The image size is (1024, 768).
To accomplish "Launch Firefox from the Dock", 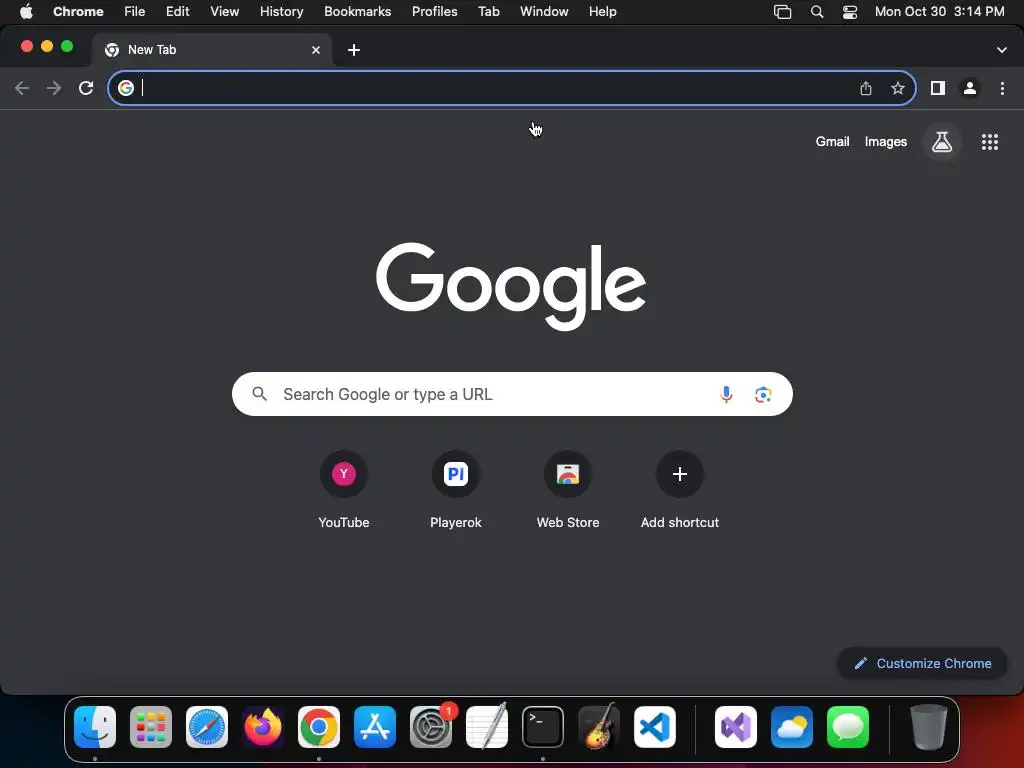I will point(263,727).
